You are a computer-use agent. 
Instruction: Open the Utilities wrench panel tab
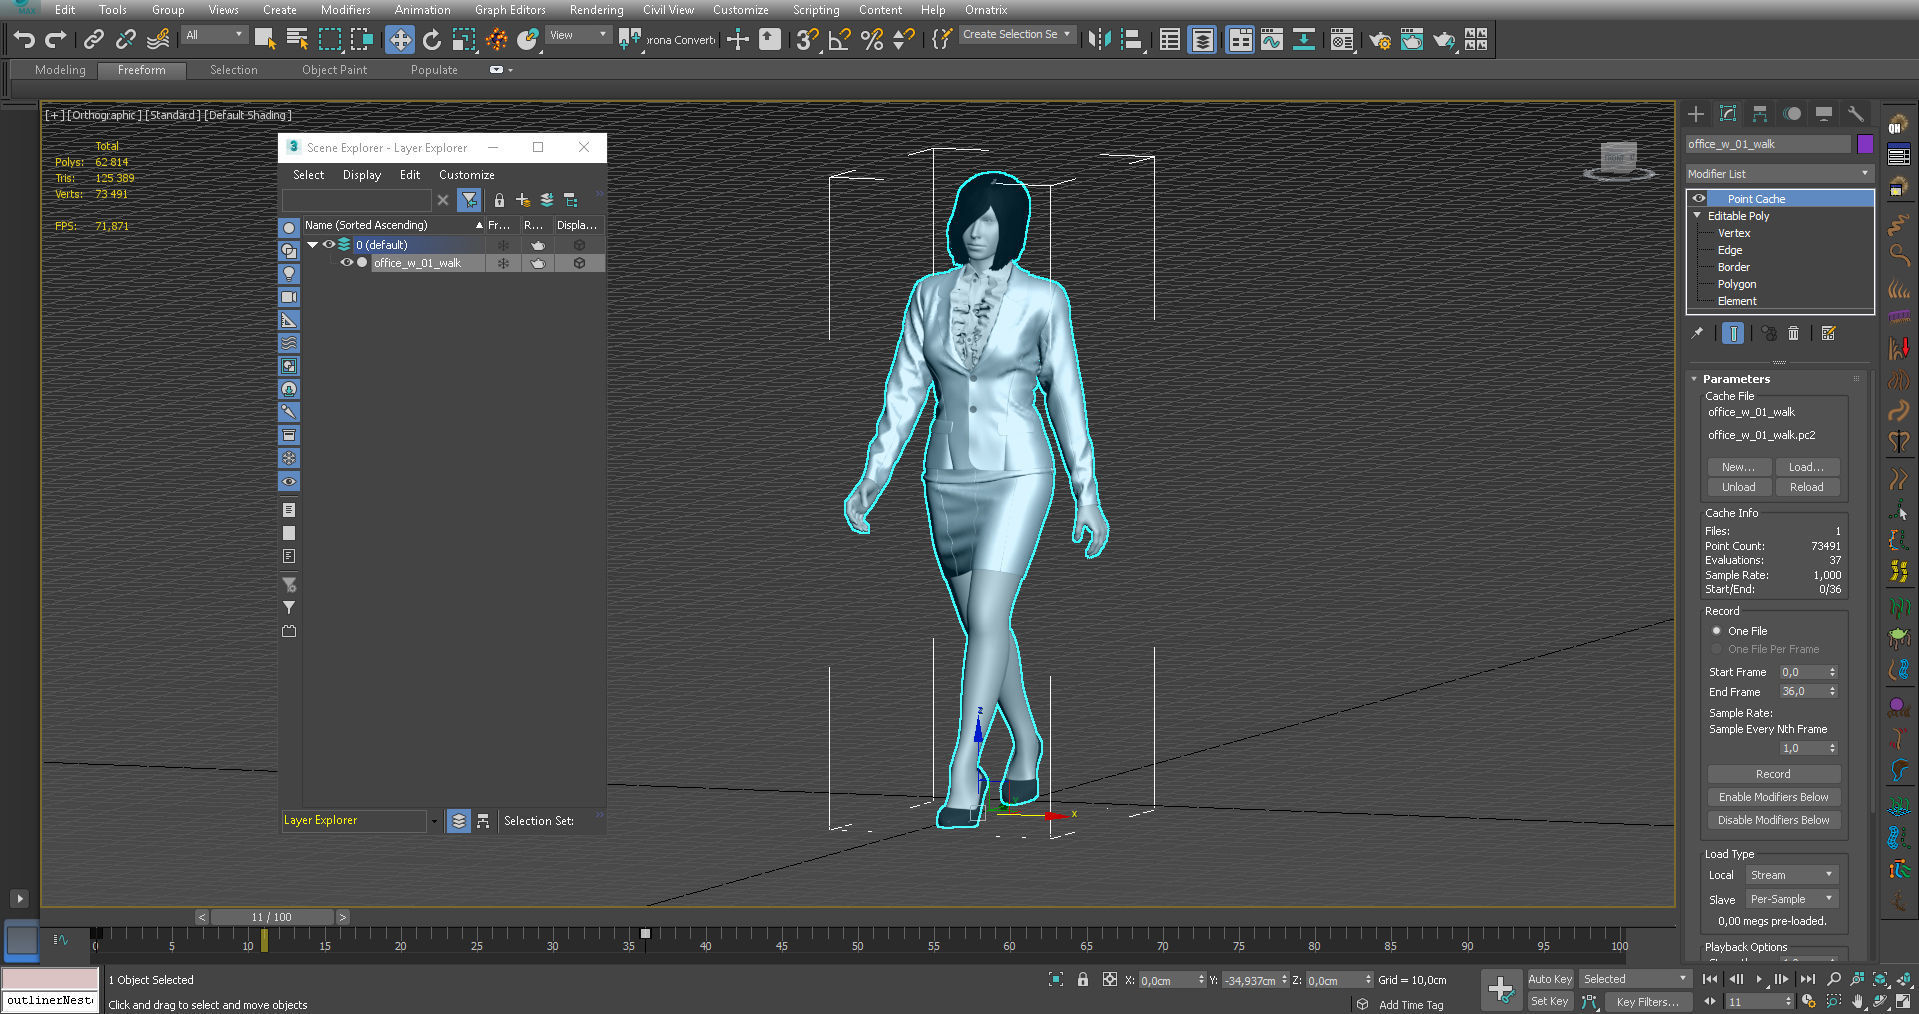pos(1856,113)
